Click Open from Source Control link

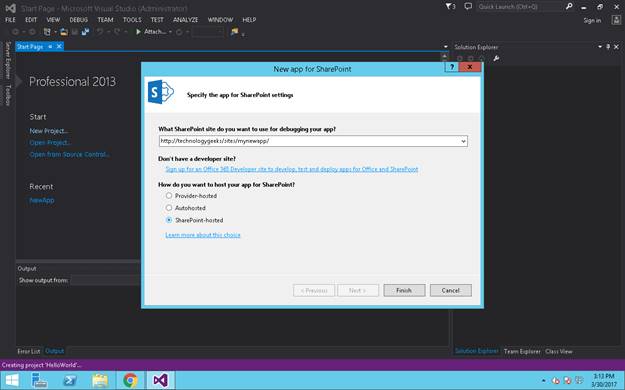pyautogui.click(x=69, y=154)
